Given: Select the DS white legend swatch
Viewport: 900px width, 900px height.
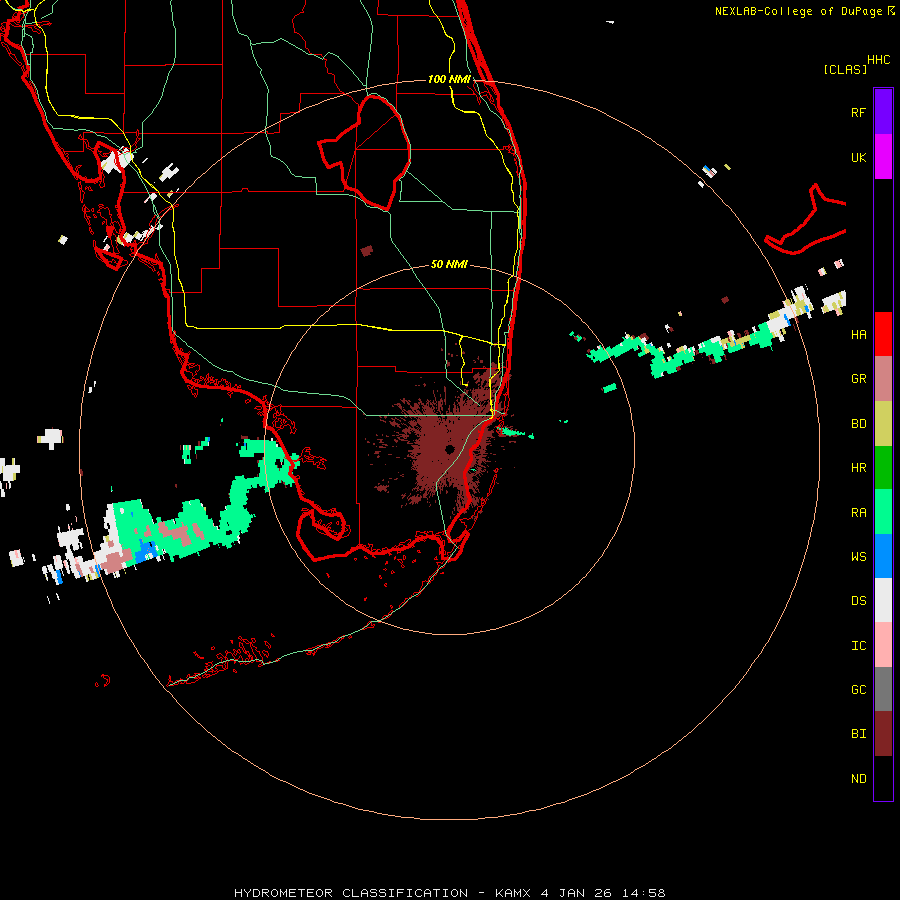Looking at the screenshot, I should tap(883, 600).
